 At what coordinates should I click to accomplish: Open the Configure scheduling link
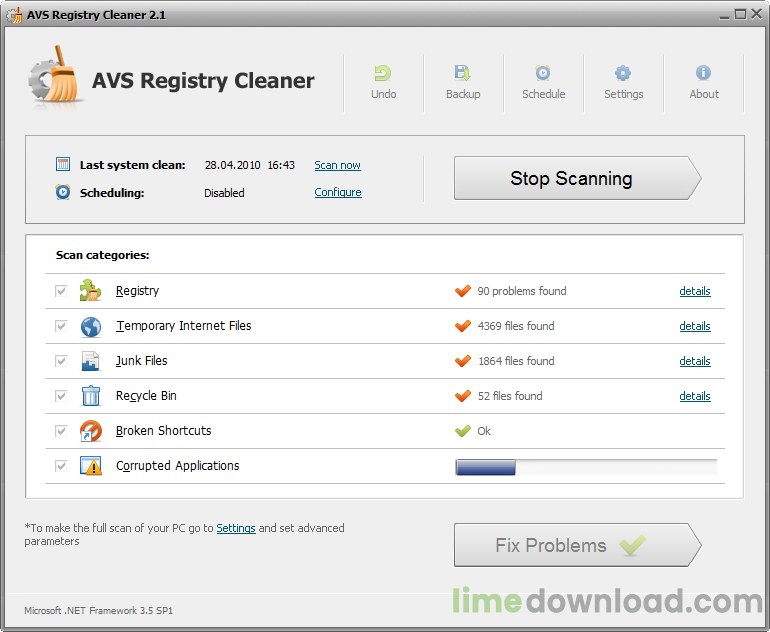pyautogui.click(x=338, y=192)
